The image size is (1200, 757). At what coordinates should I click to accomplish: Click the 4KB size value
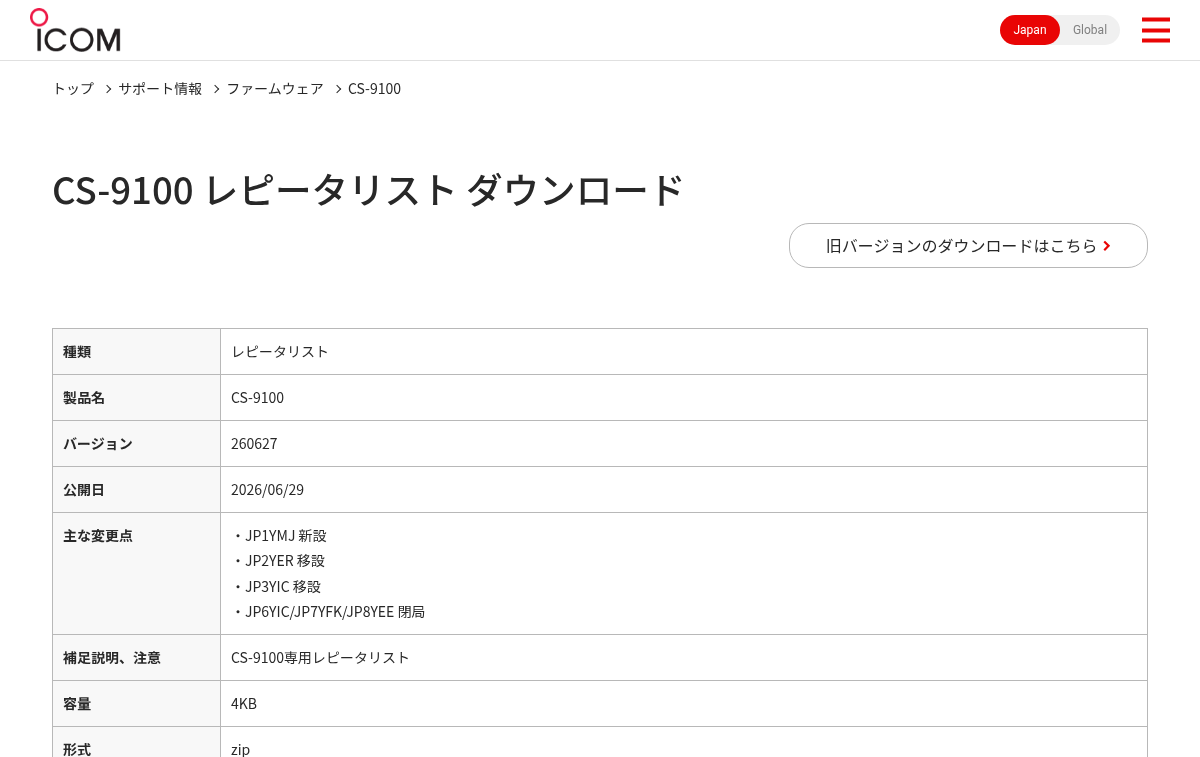(x=244, y=703)
